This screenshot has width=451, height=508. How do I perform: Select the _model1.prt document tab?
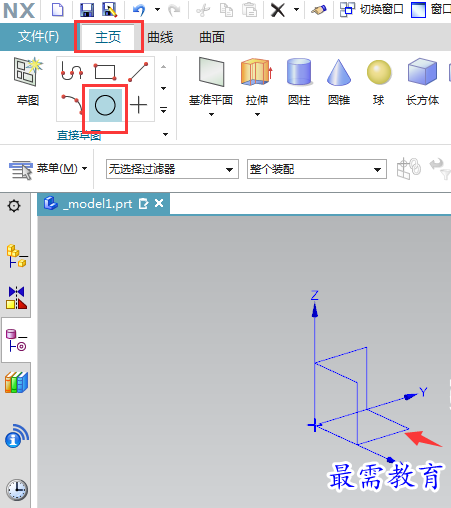coord(103,204)
